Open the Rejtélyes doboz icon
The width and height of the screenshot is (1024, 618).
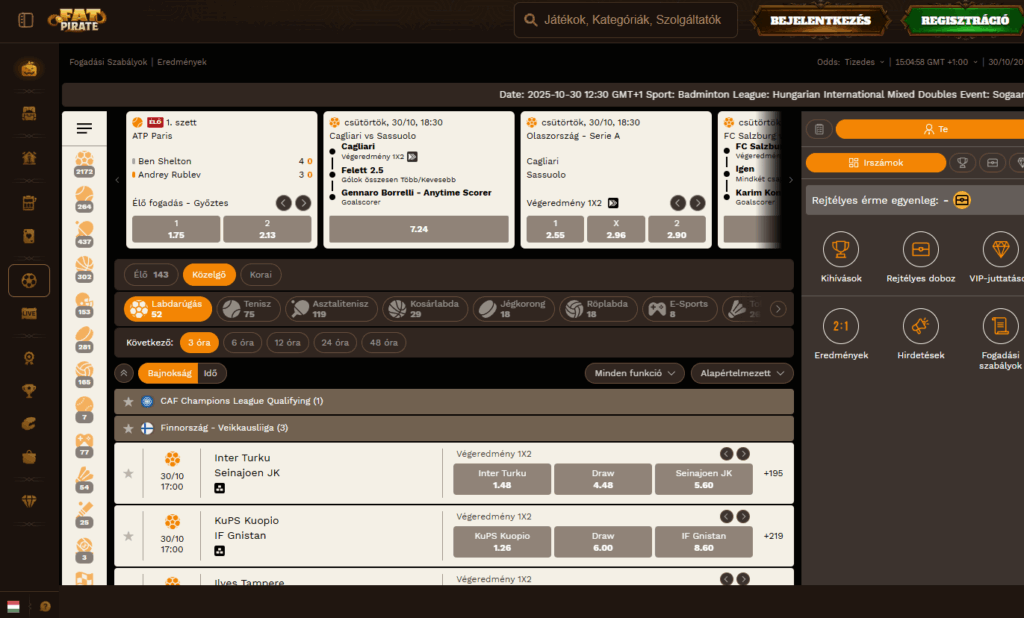(920, 249)
